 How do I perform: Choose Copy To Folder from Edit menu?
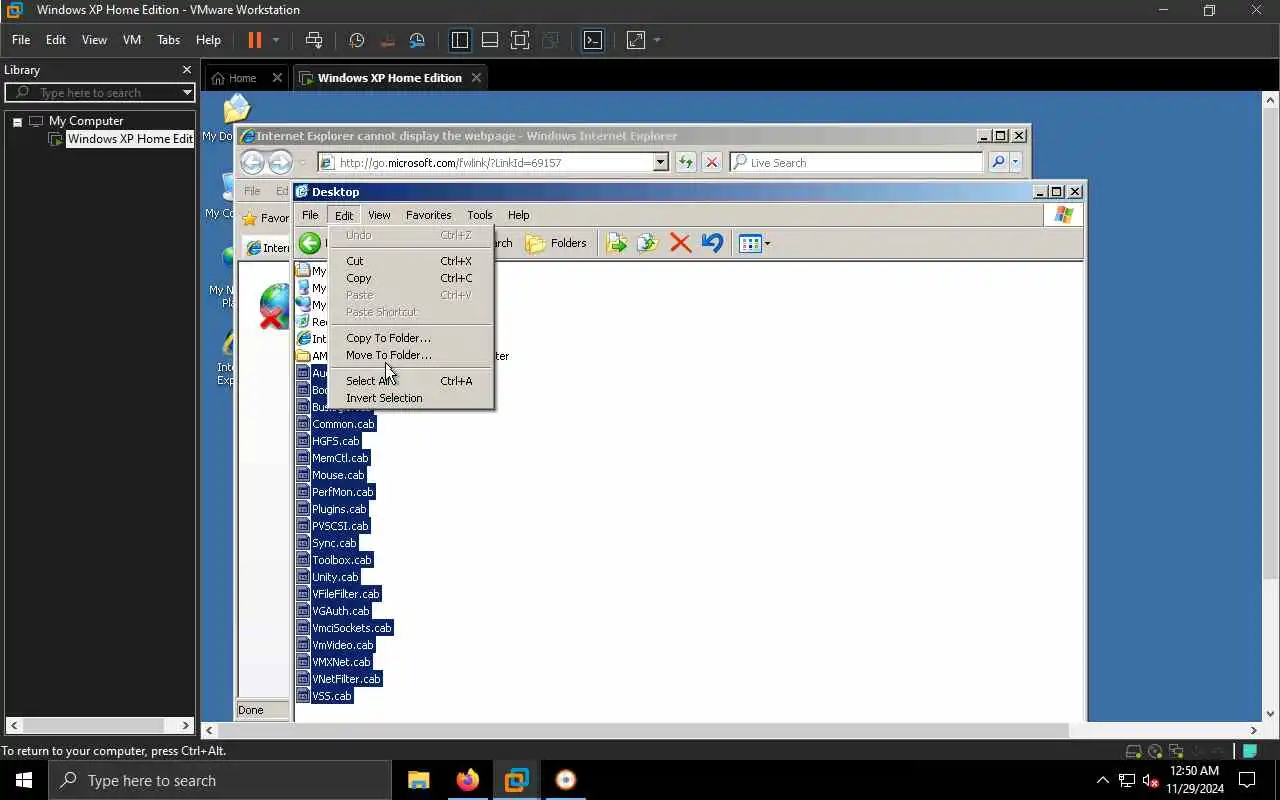[x=388, y=338]
